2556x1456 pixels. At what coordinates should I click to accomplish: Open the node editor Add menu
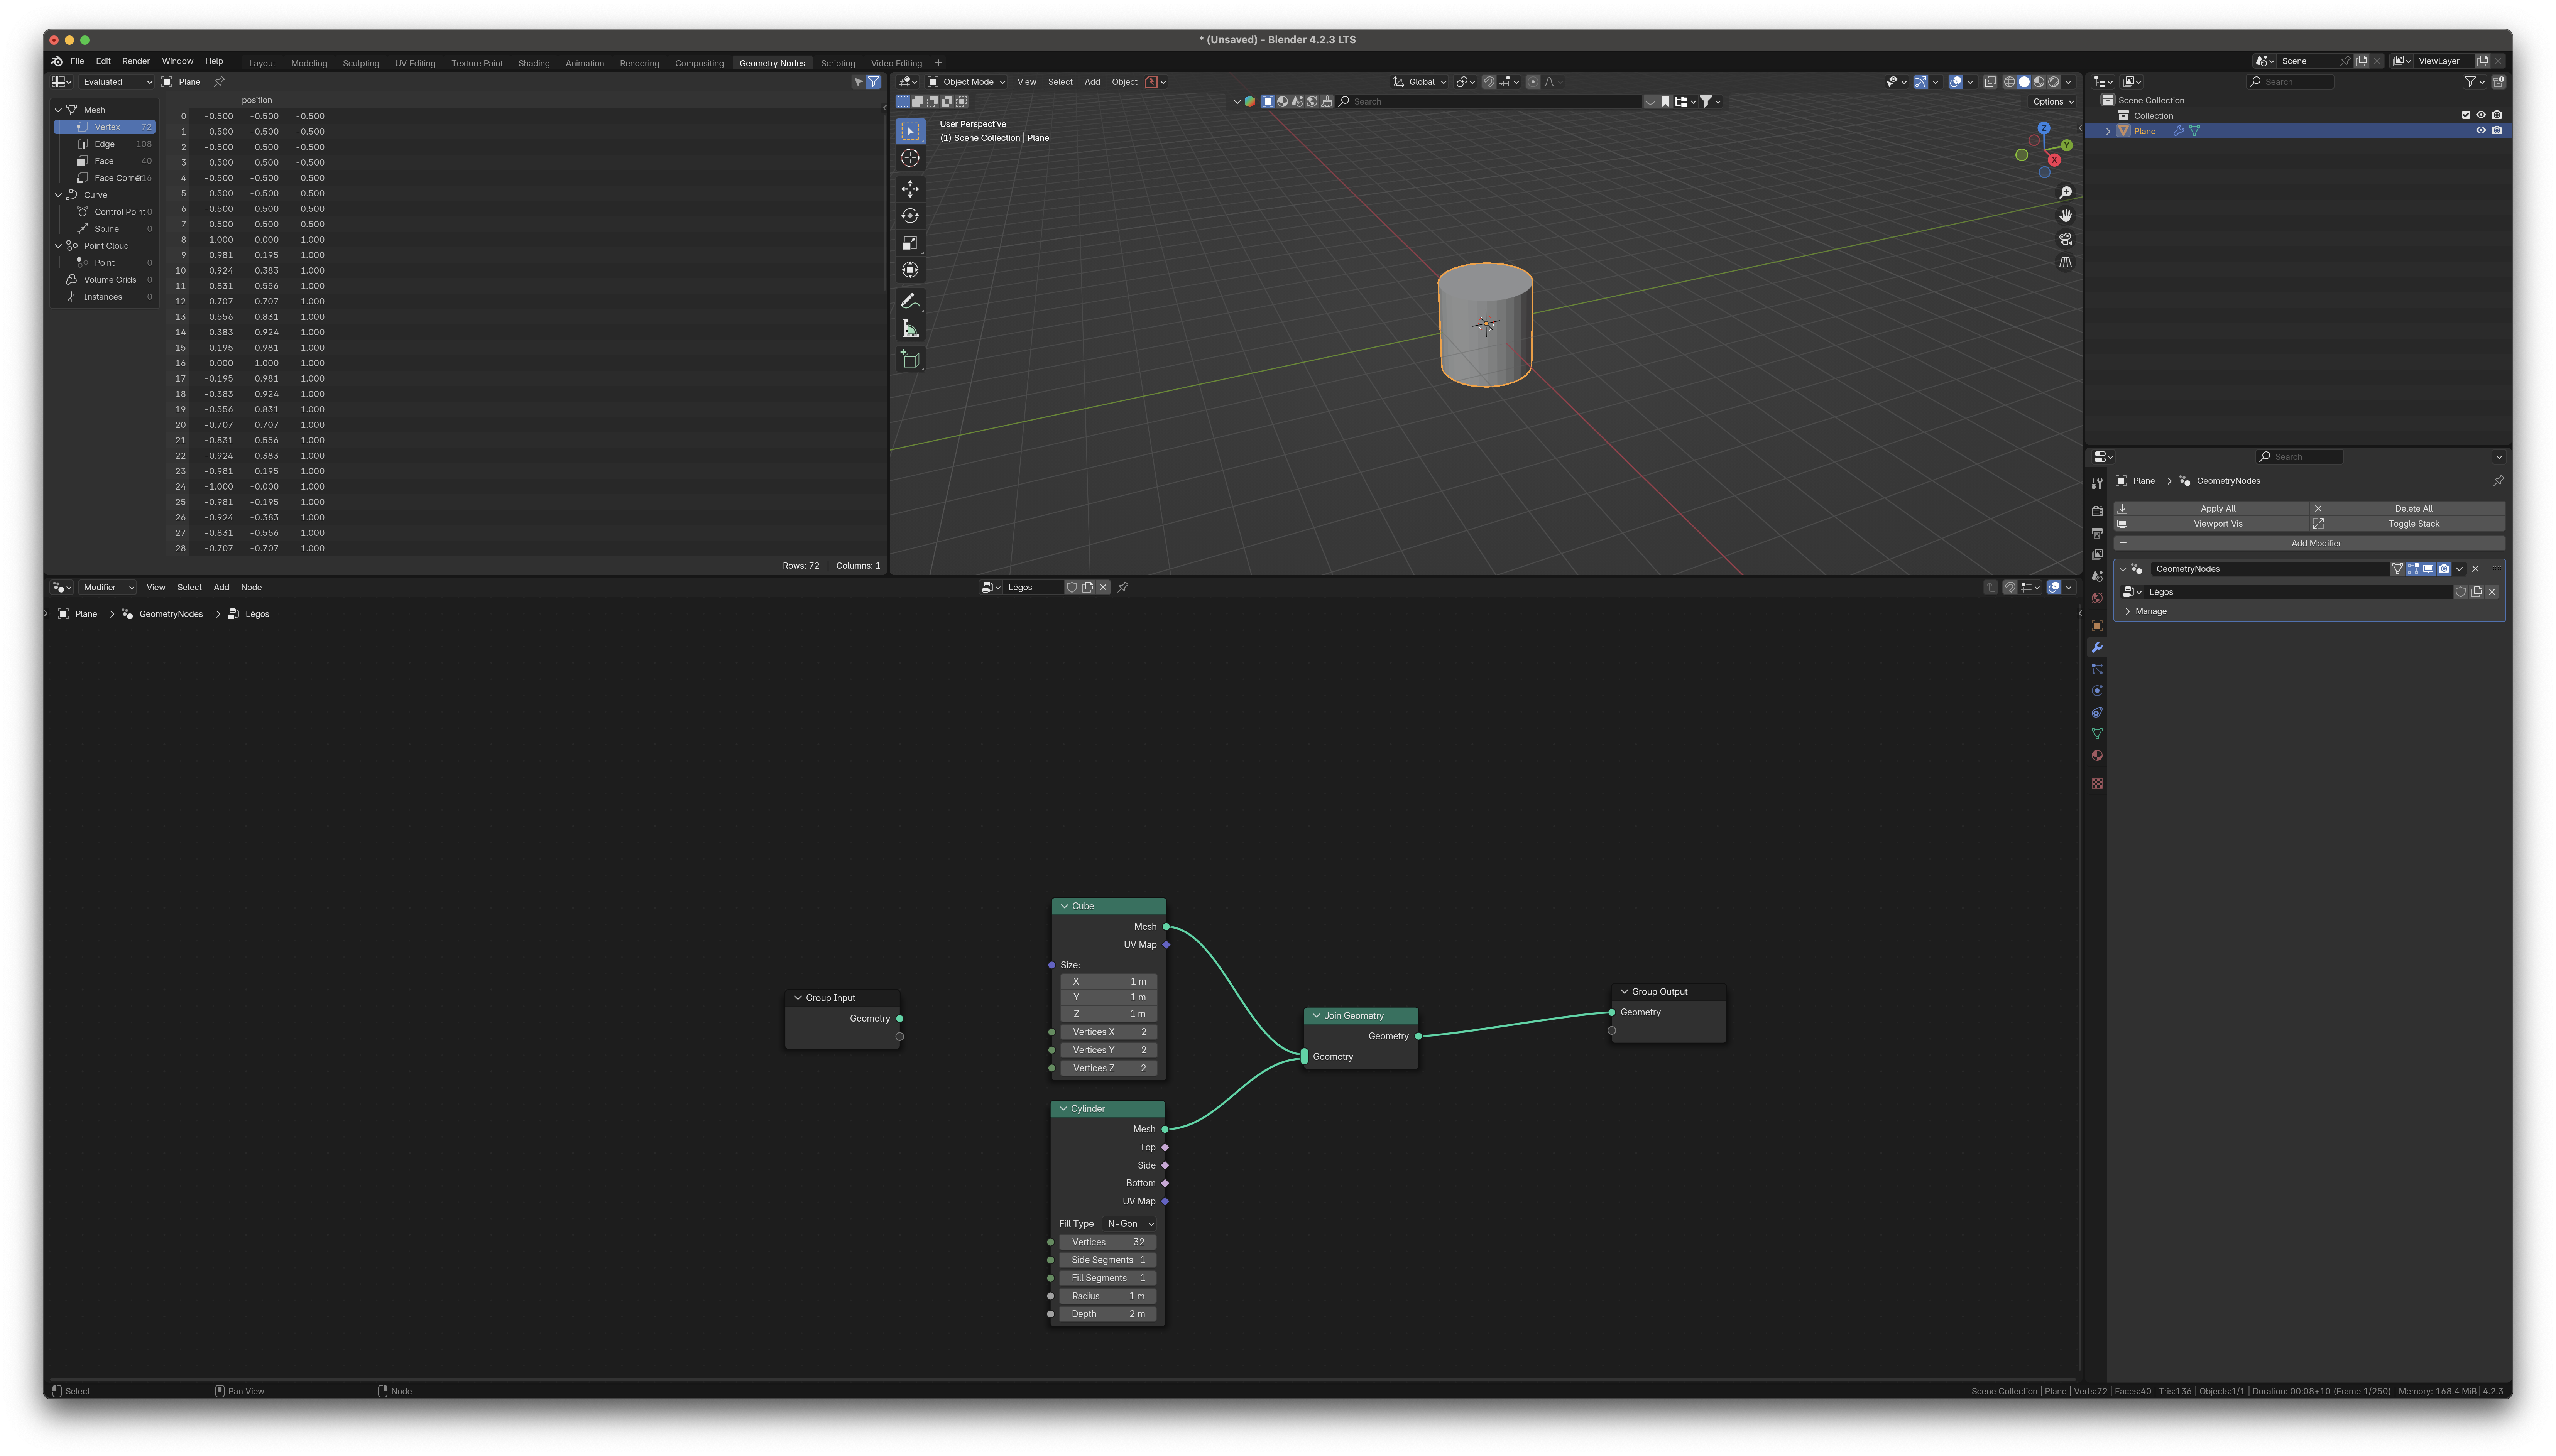(x=221, y=587)
